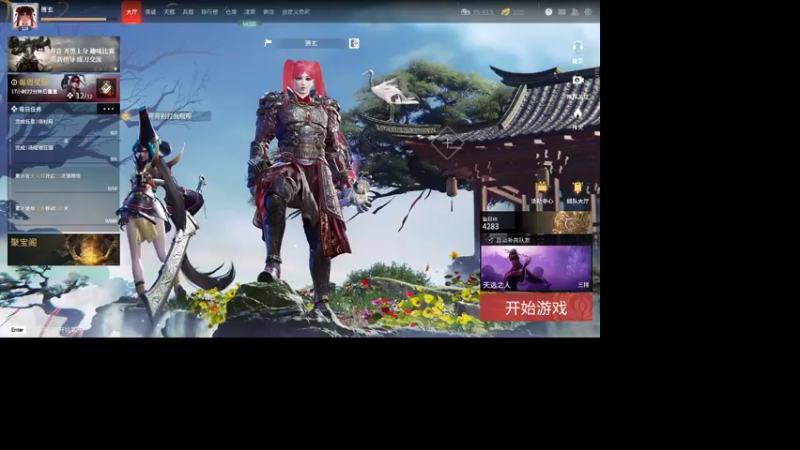The width and height of the screenshot is (800, 450).
Task: Switch to the 兵器 weapons tab
Action: pyautogui.click(x=188, y=12)
